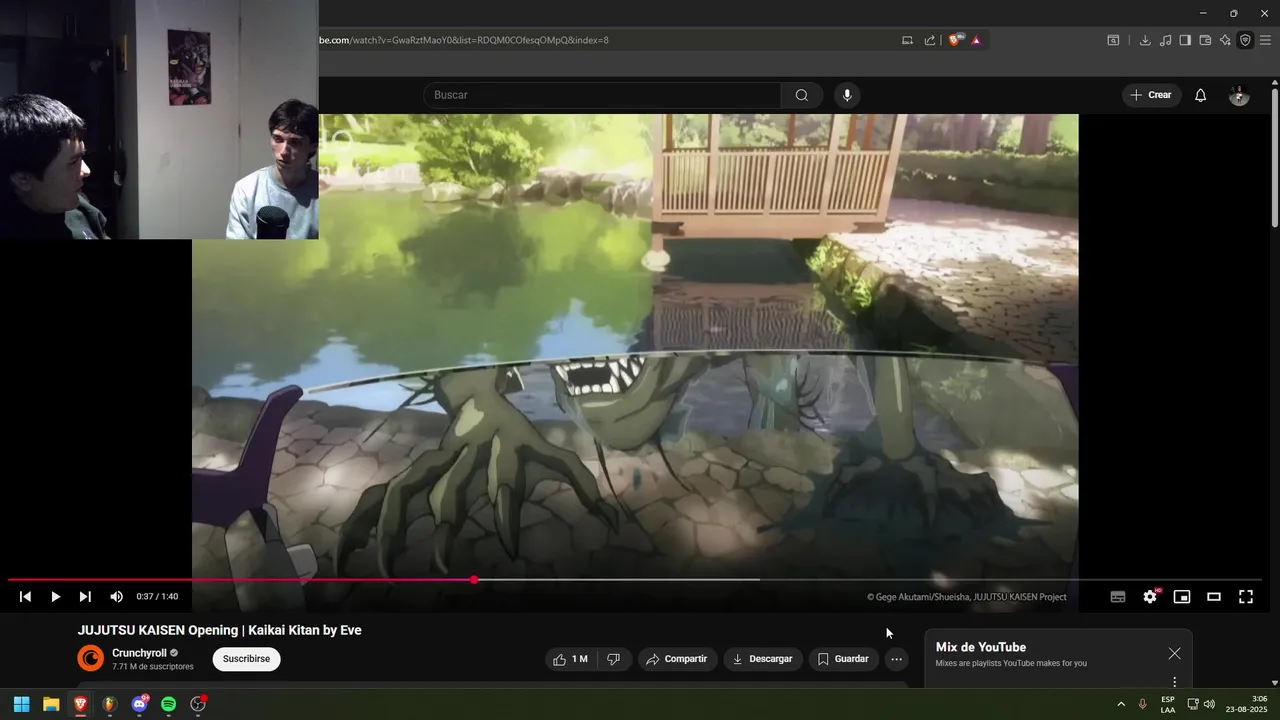Click the ESP LAA language indicator
Image resolution: width=1280 pixels, height=720 pixels.
[x=1168, y=704]
